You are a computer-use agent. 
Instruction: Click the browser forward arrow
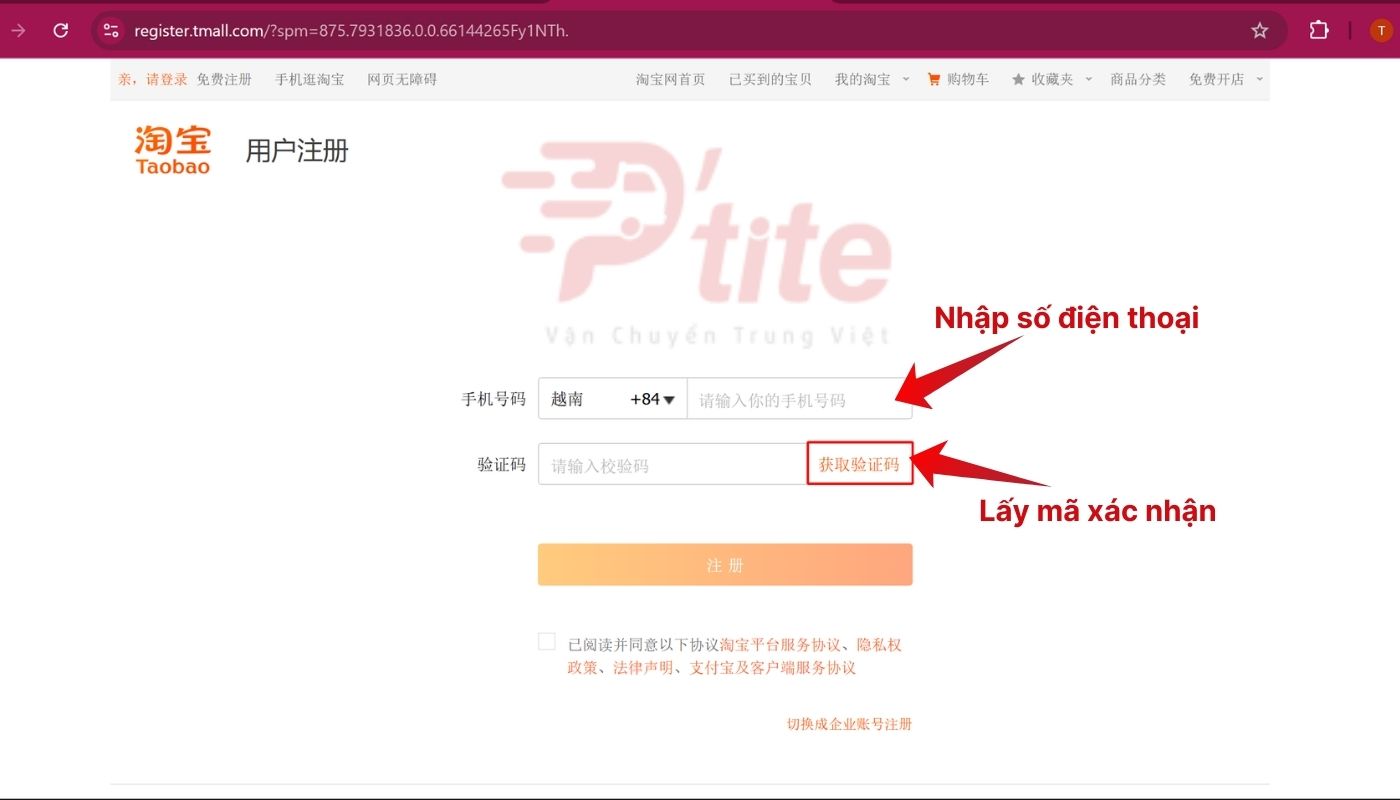tap(18, 30)
